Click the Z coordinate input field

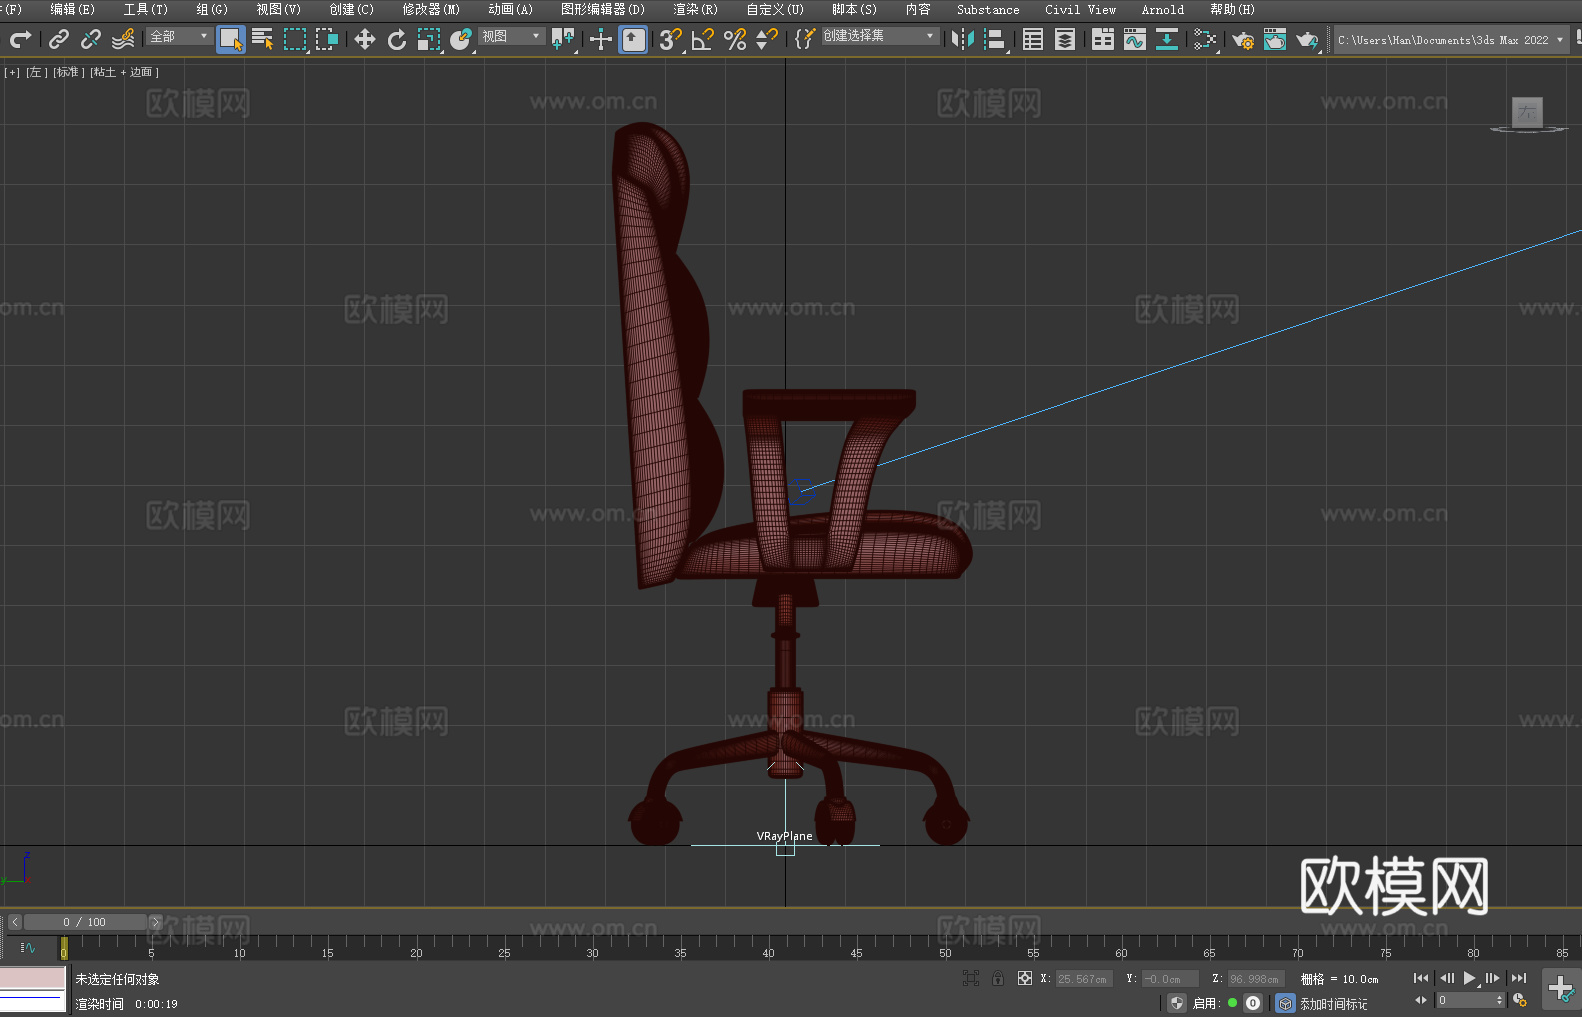[1254, 979]
